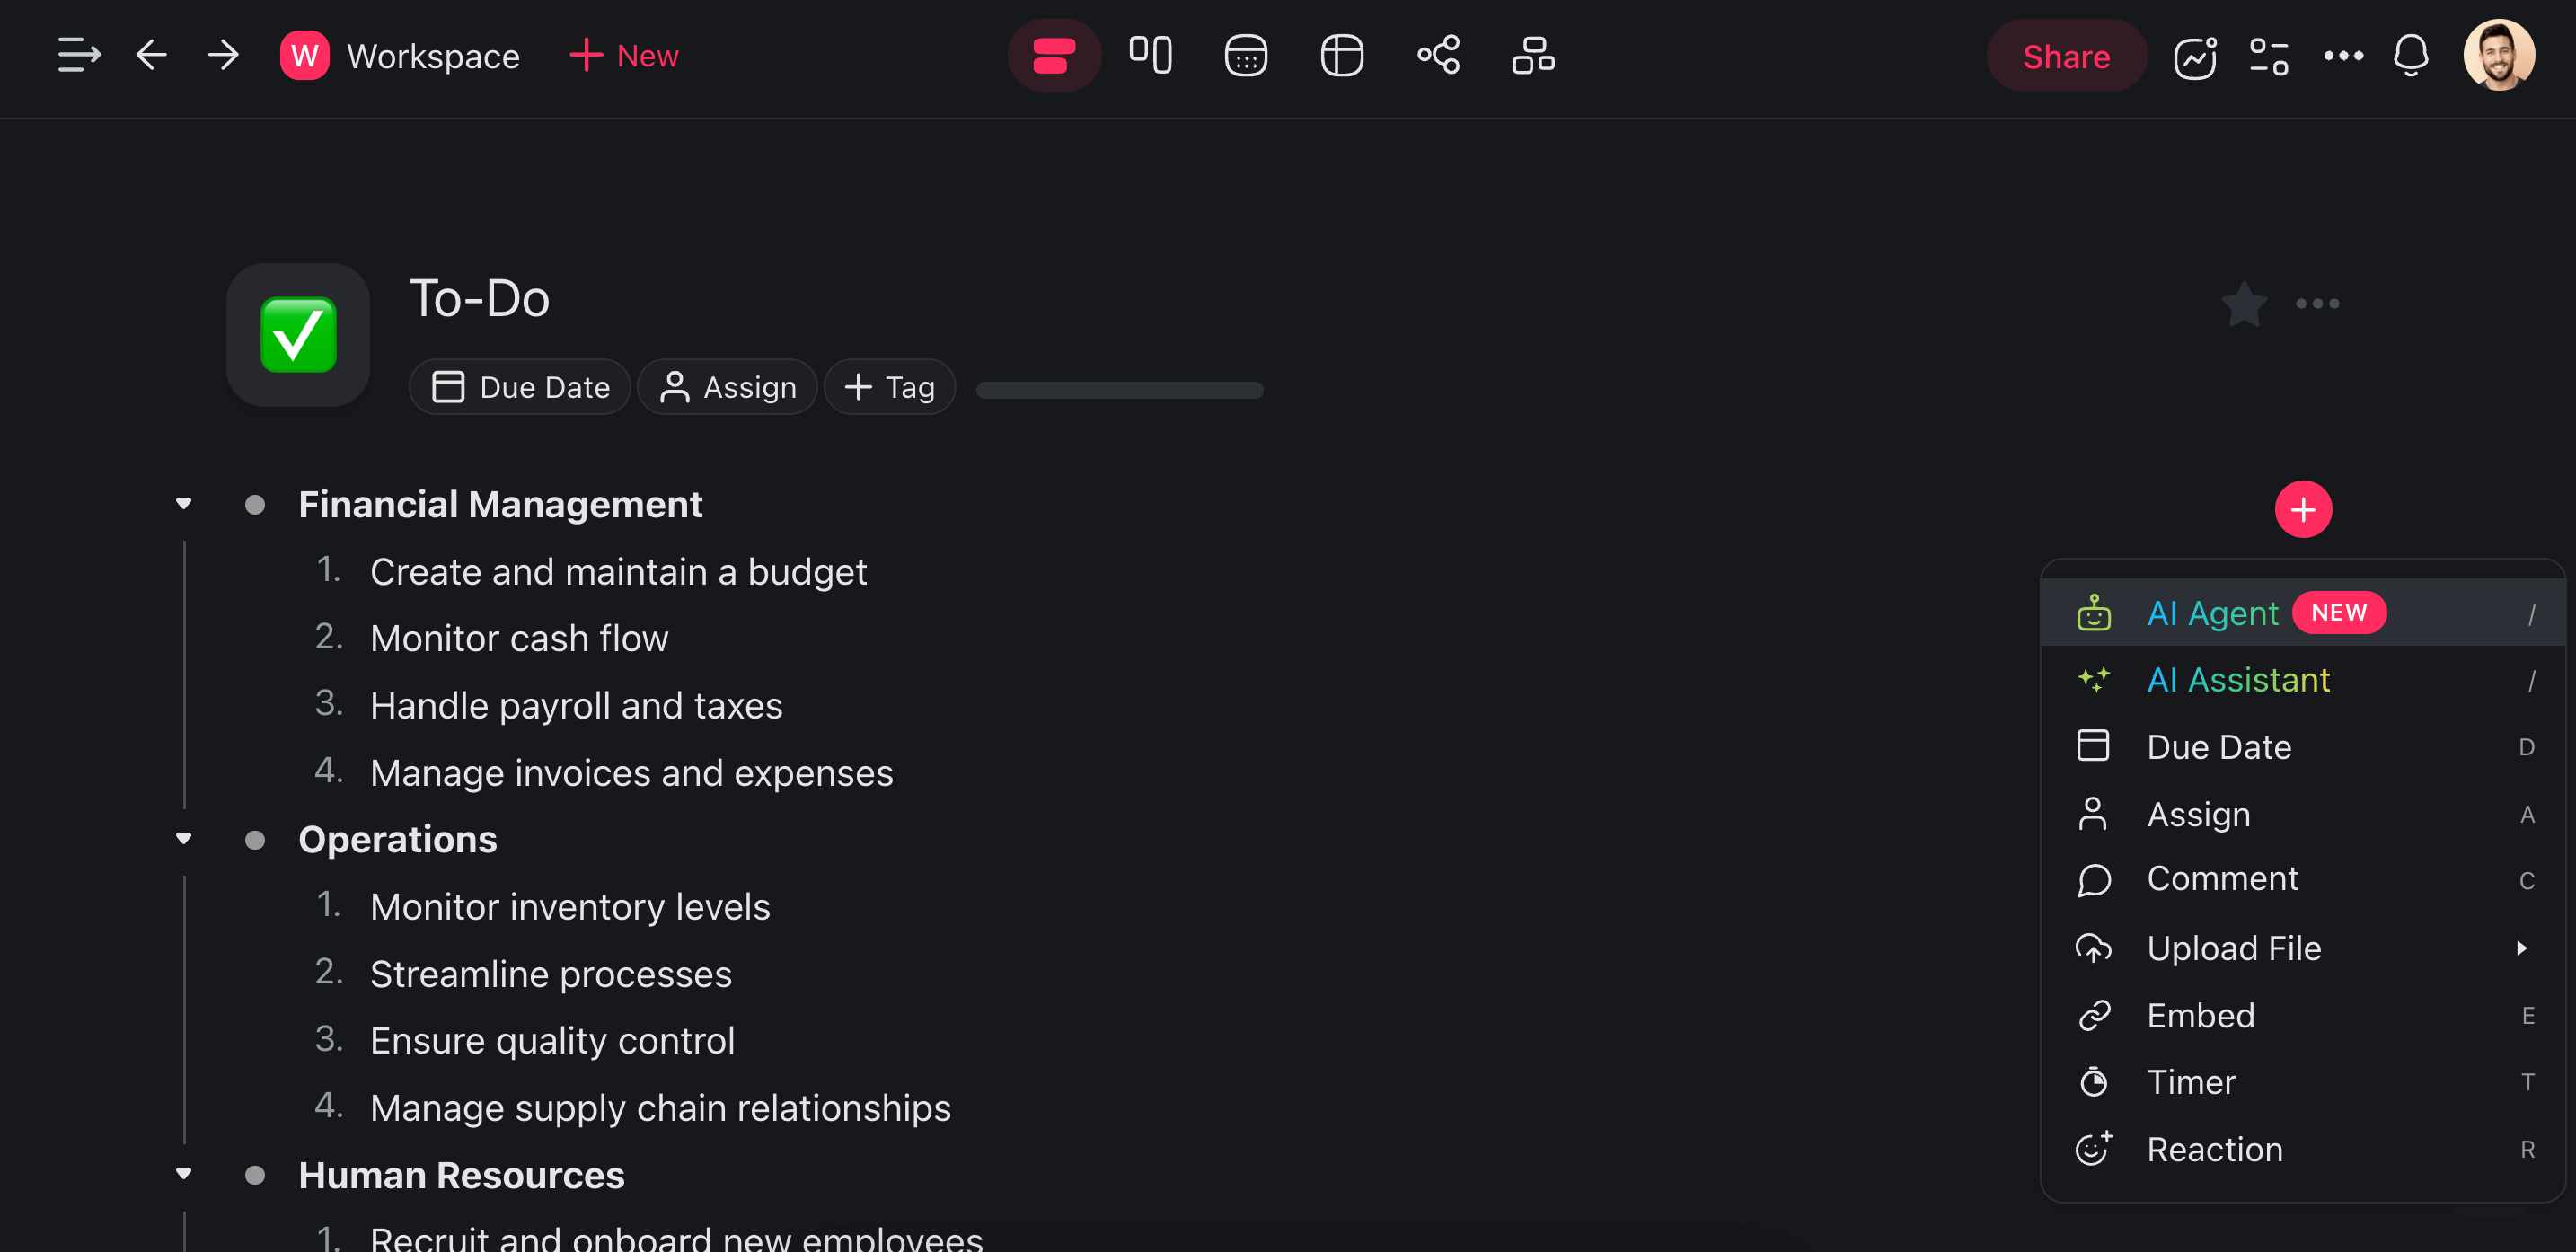
Task: Open the activity/analytics icon in top bar
Action: click(x=2195, y=58)
